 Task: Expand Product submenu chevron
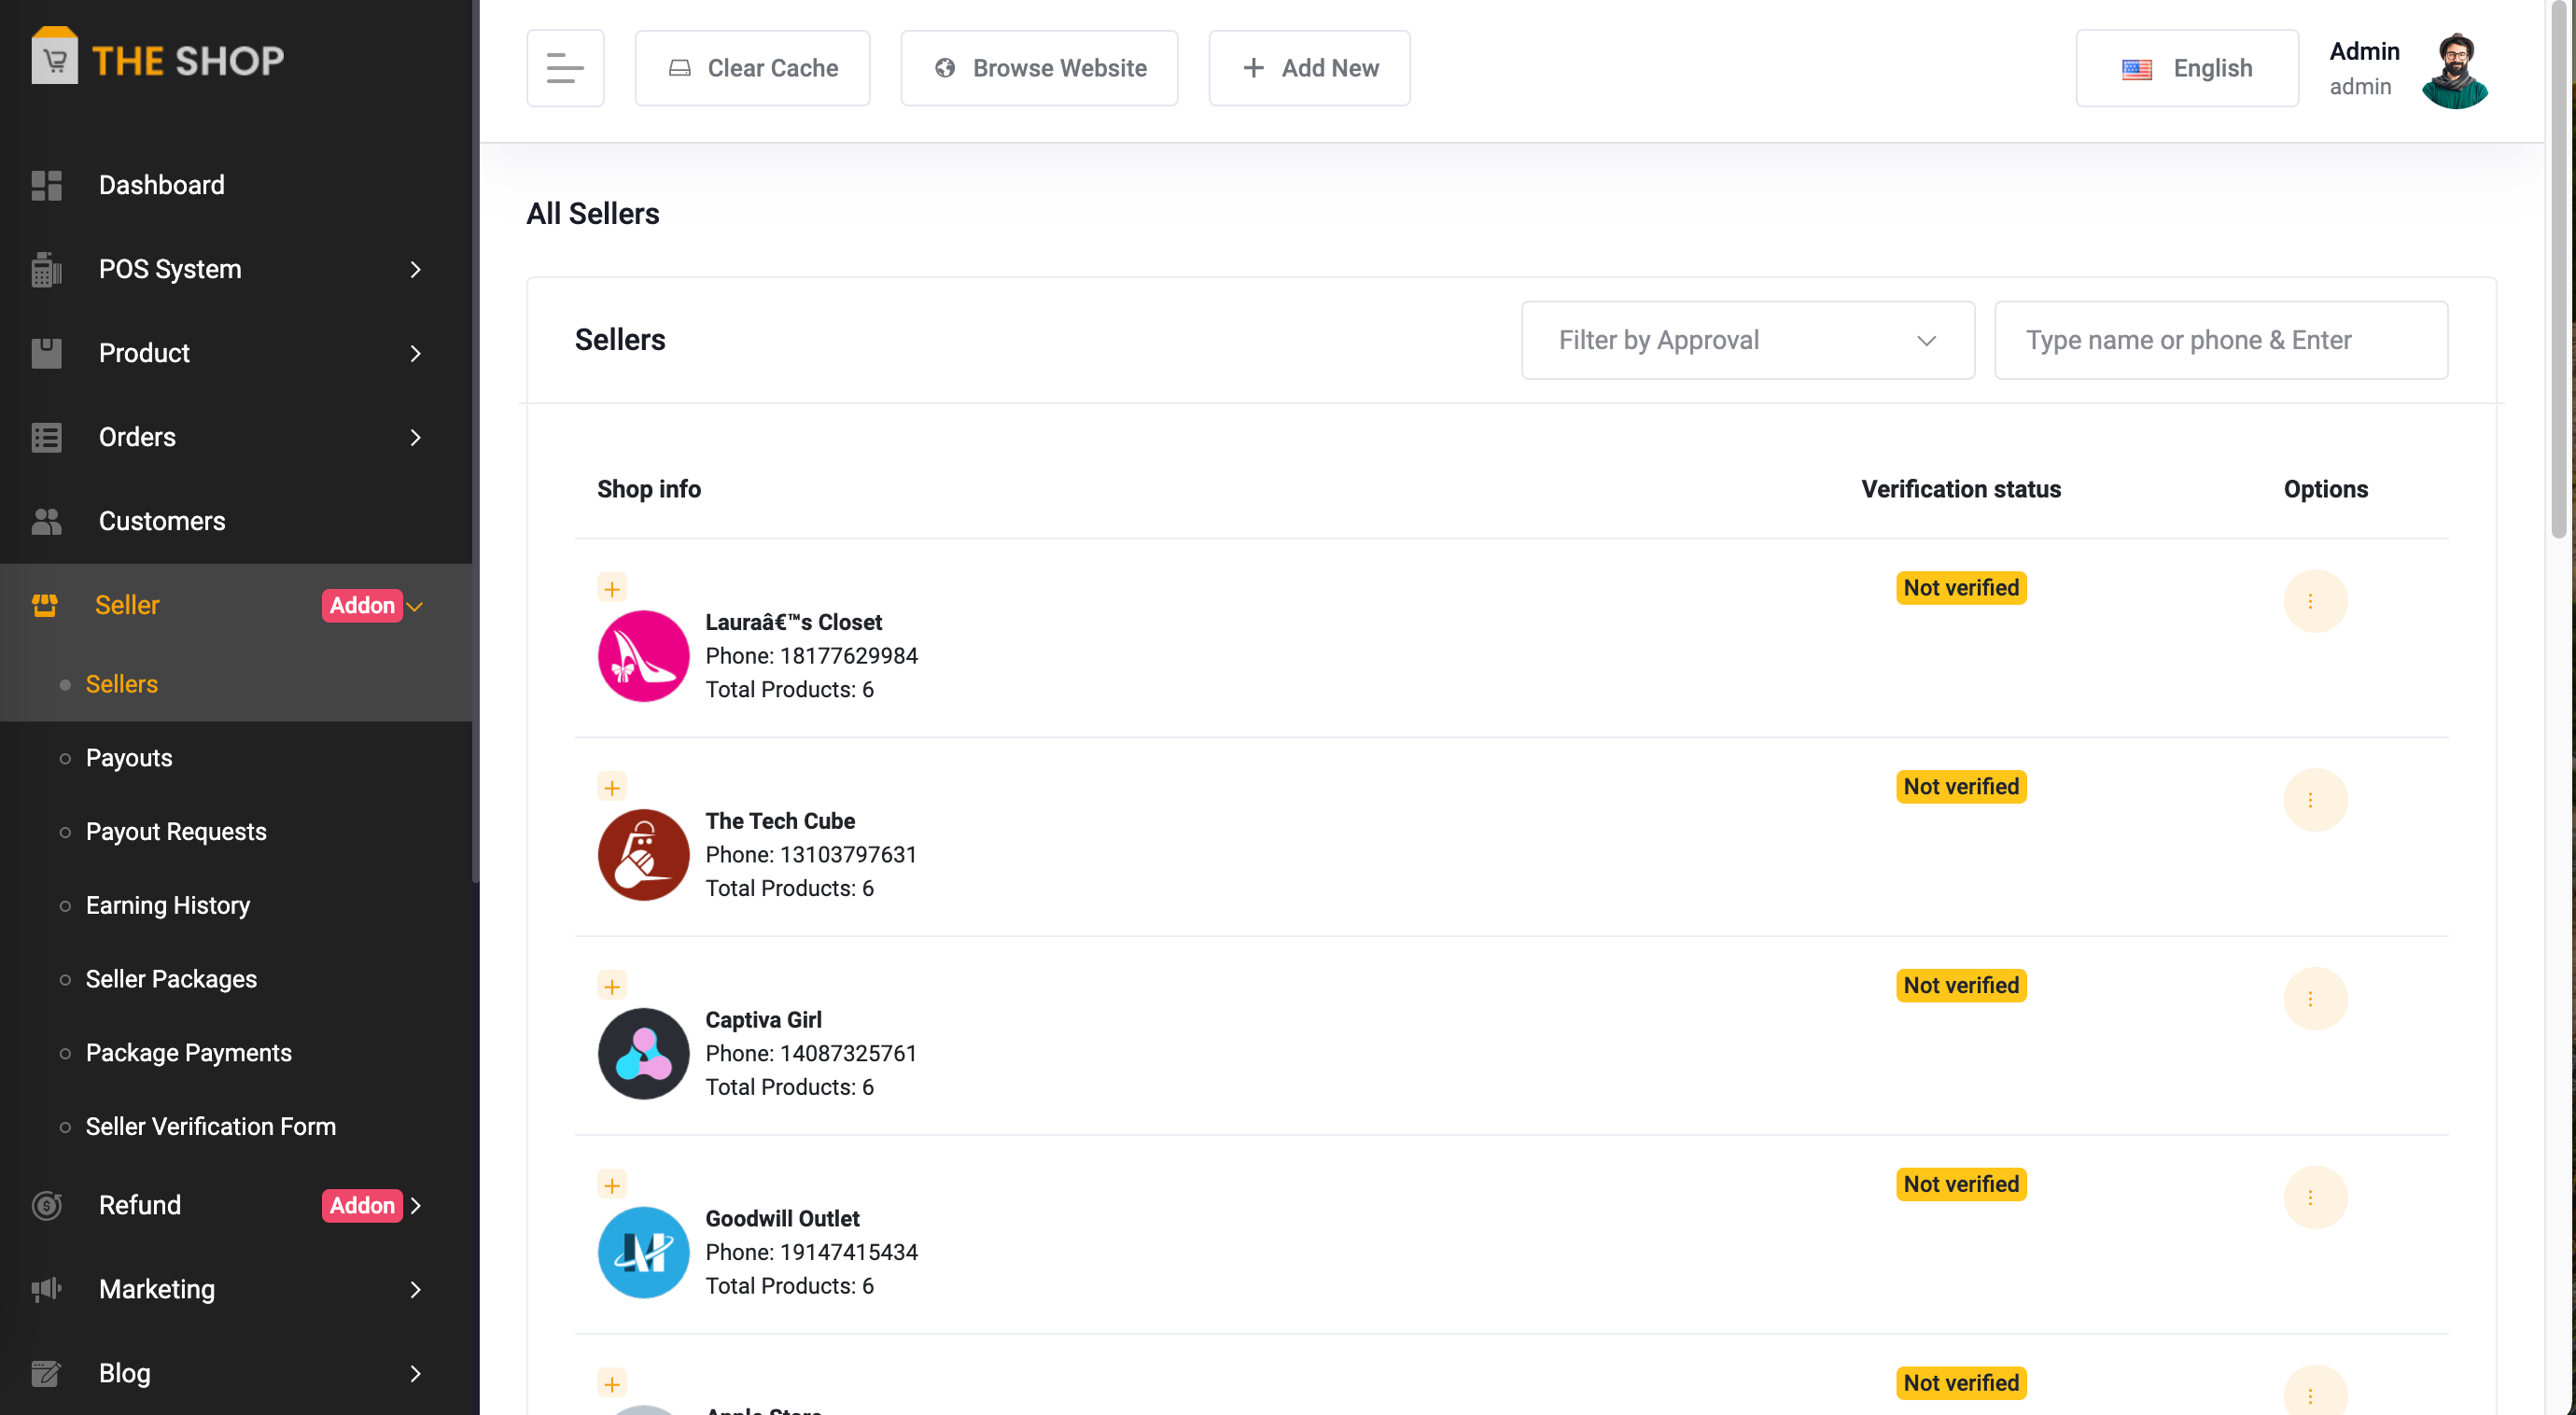[415, 353]
